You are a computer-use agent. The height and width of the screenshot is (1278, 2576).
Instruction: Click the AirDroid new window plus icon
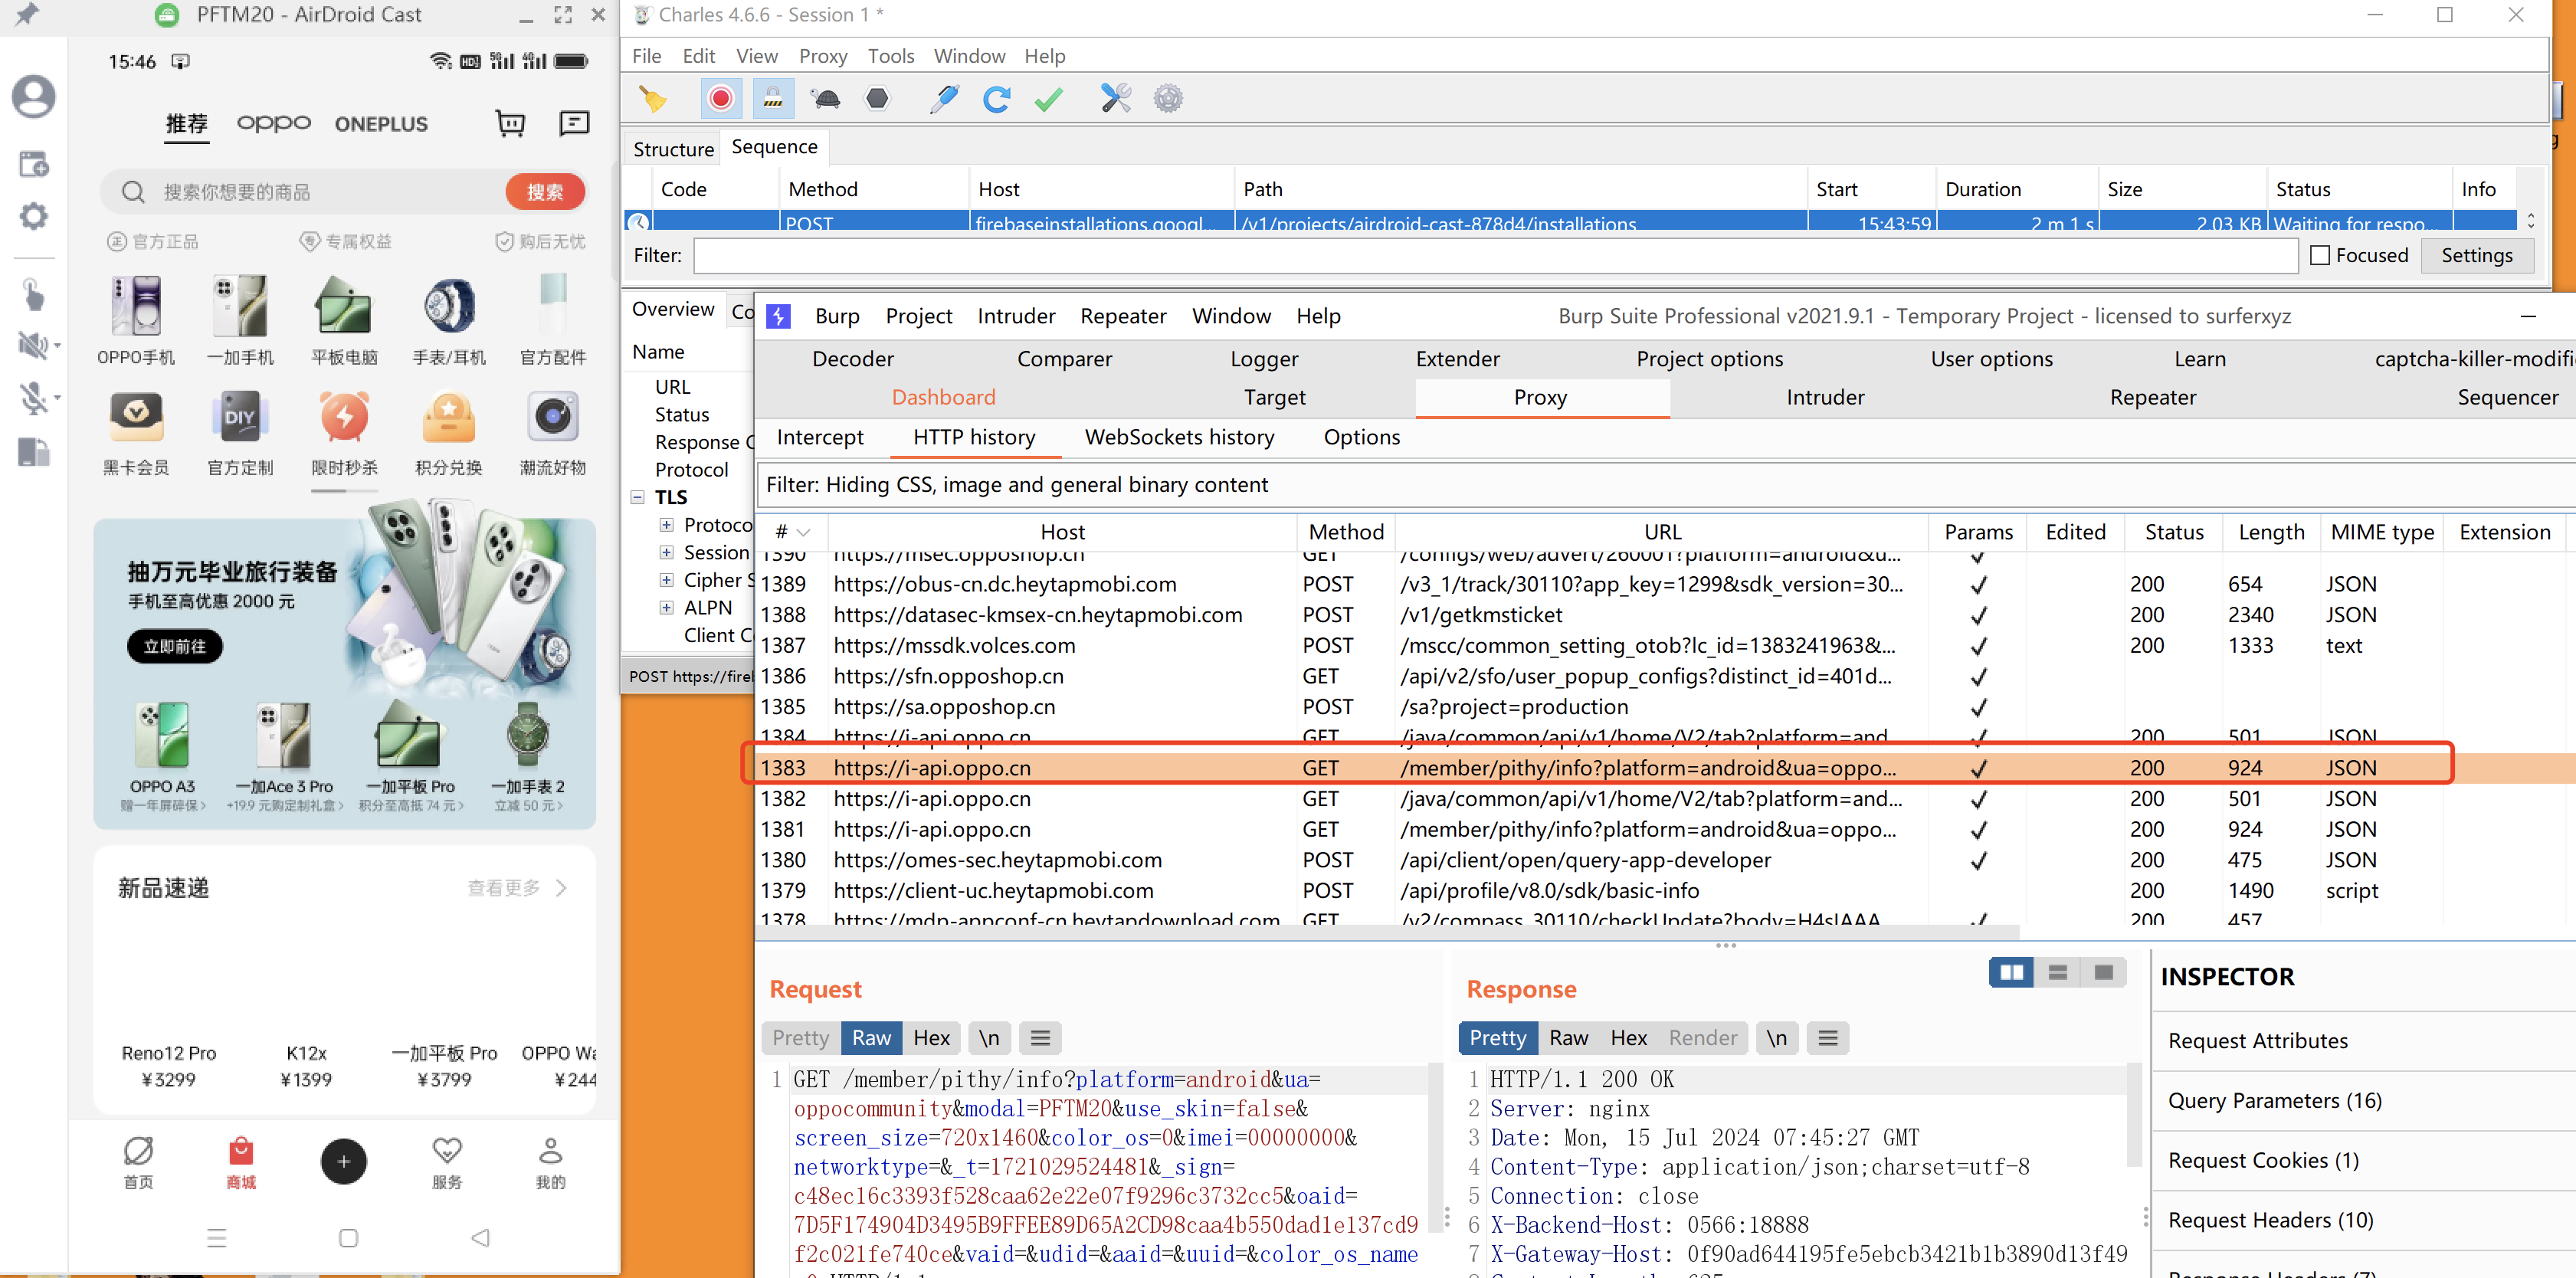point(33,163)
